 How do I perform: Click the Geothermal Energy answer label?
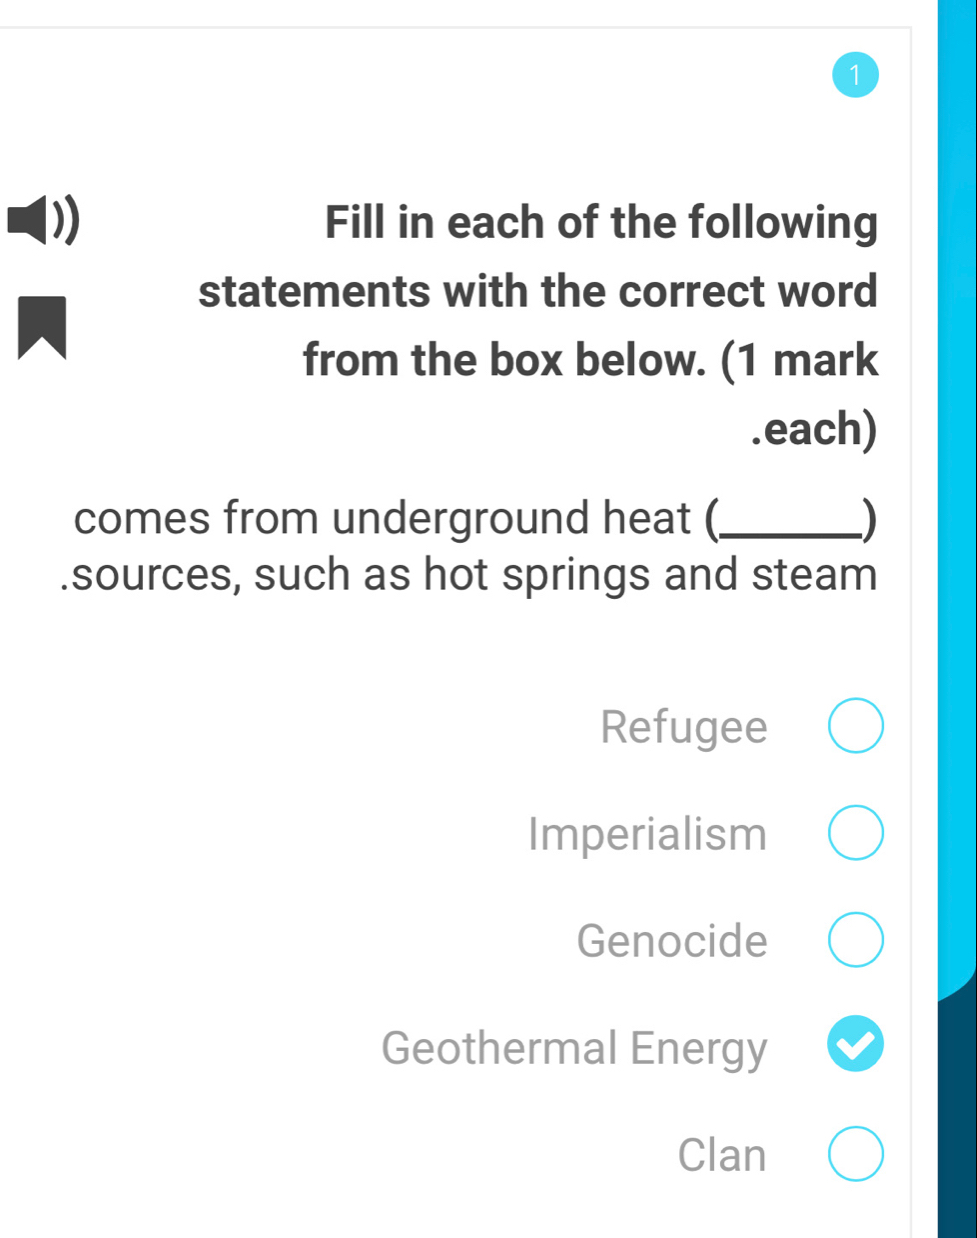click(x=574, y=1048)
